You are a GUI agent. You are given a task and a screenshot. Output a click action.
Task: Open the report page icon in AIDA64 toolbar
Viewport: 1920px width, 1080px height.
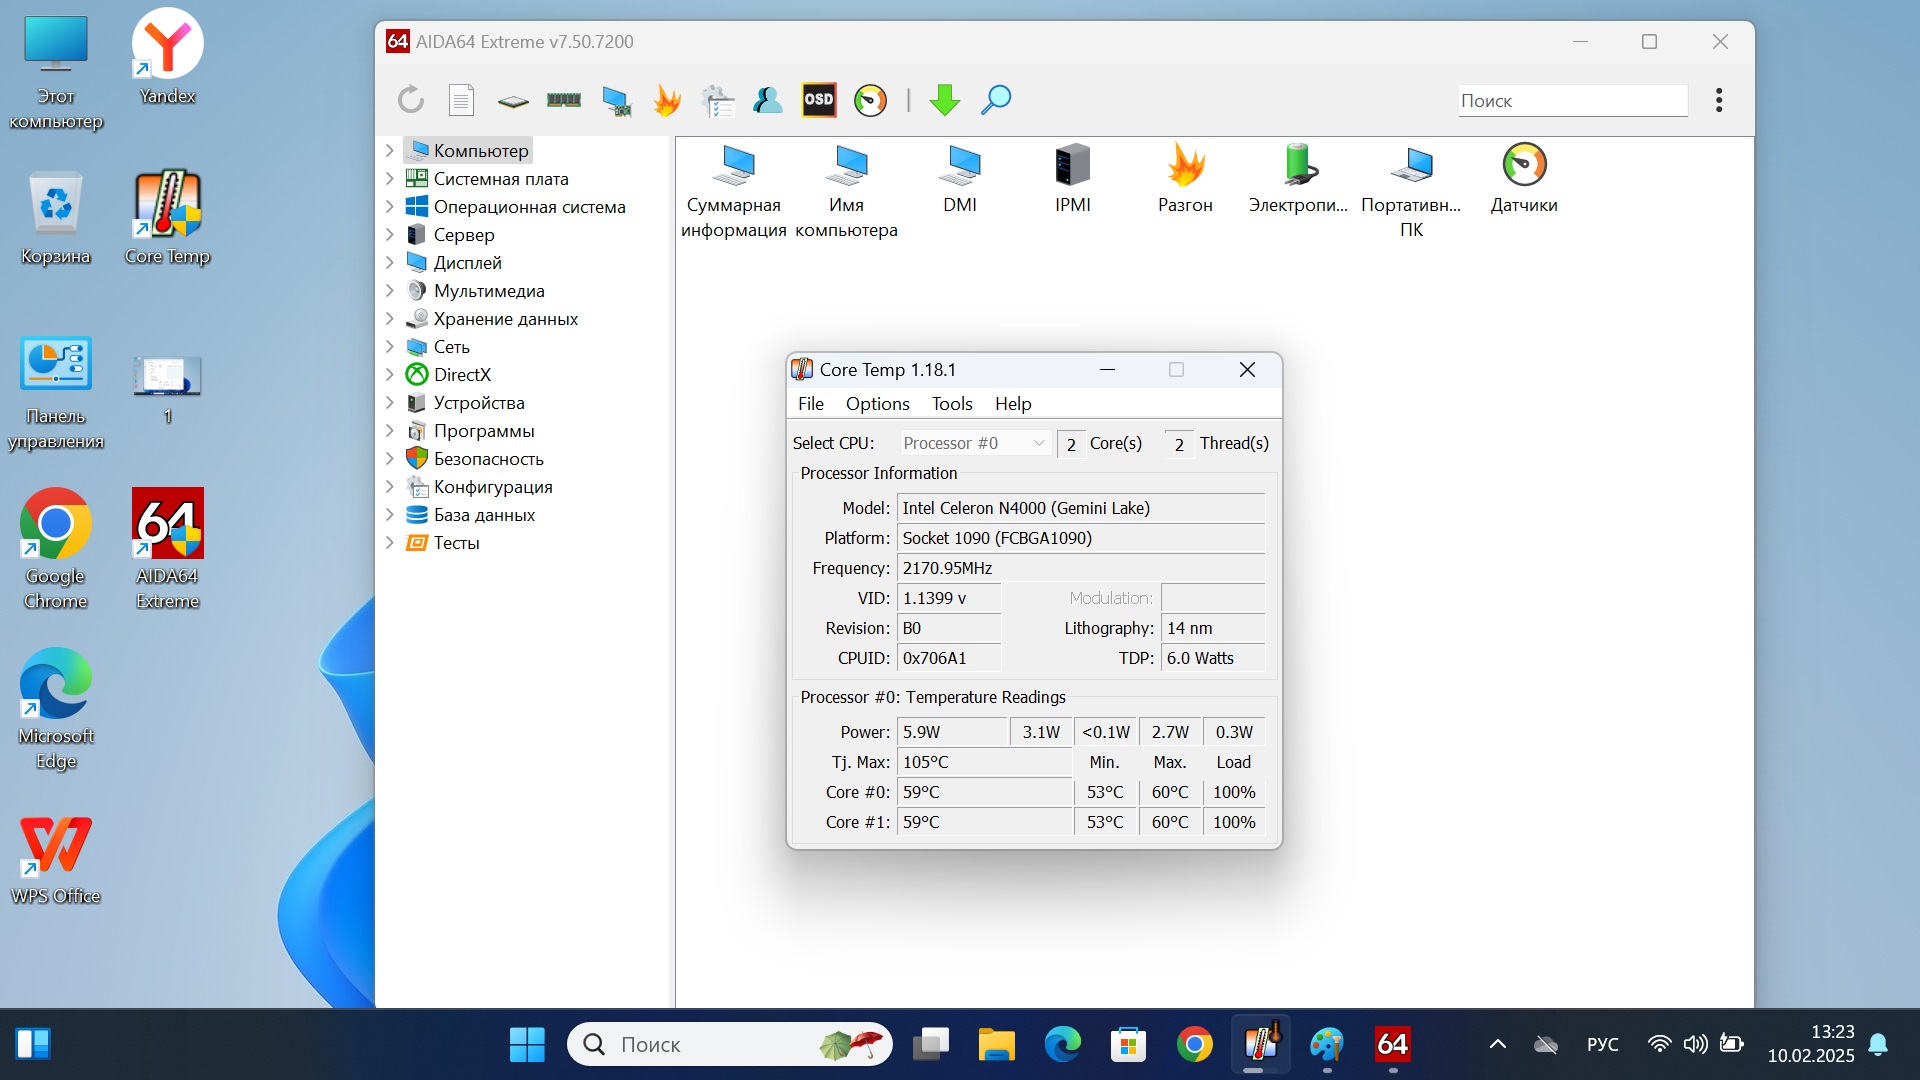pyautogui.click(x=461, y=100)
